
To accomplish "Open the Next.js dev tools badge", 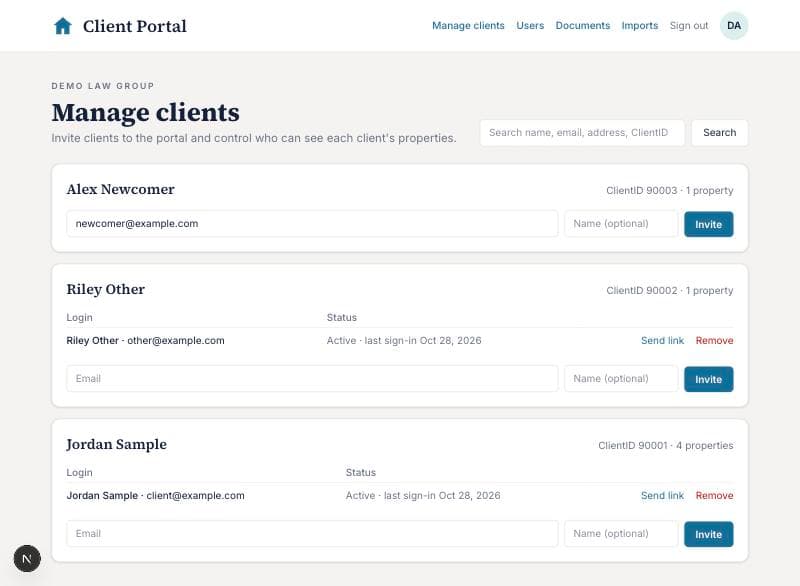I will tap(27, 558).
